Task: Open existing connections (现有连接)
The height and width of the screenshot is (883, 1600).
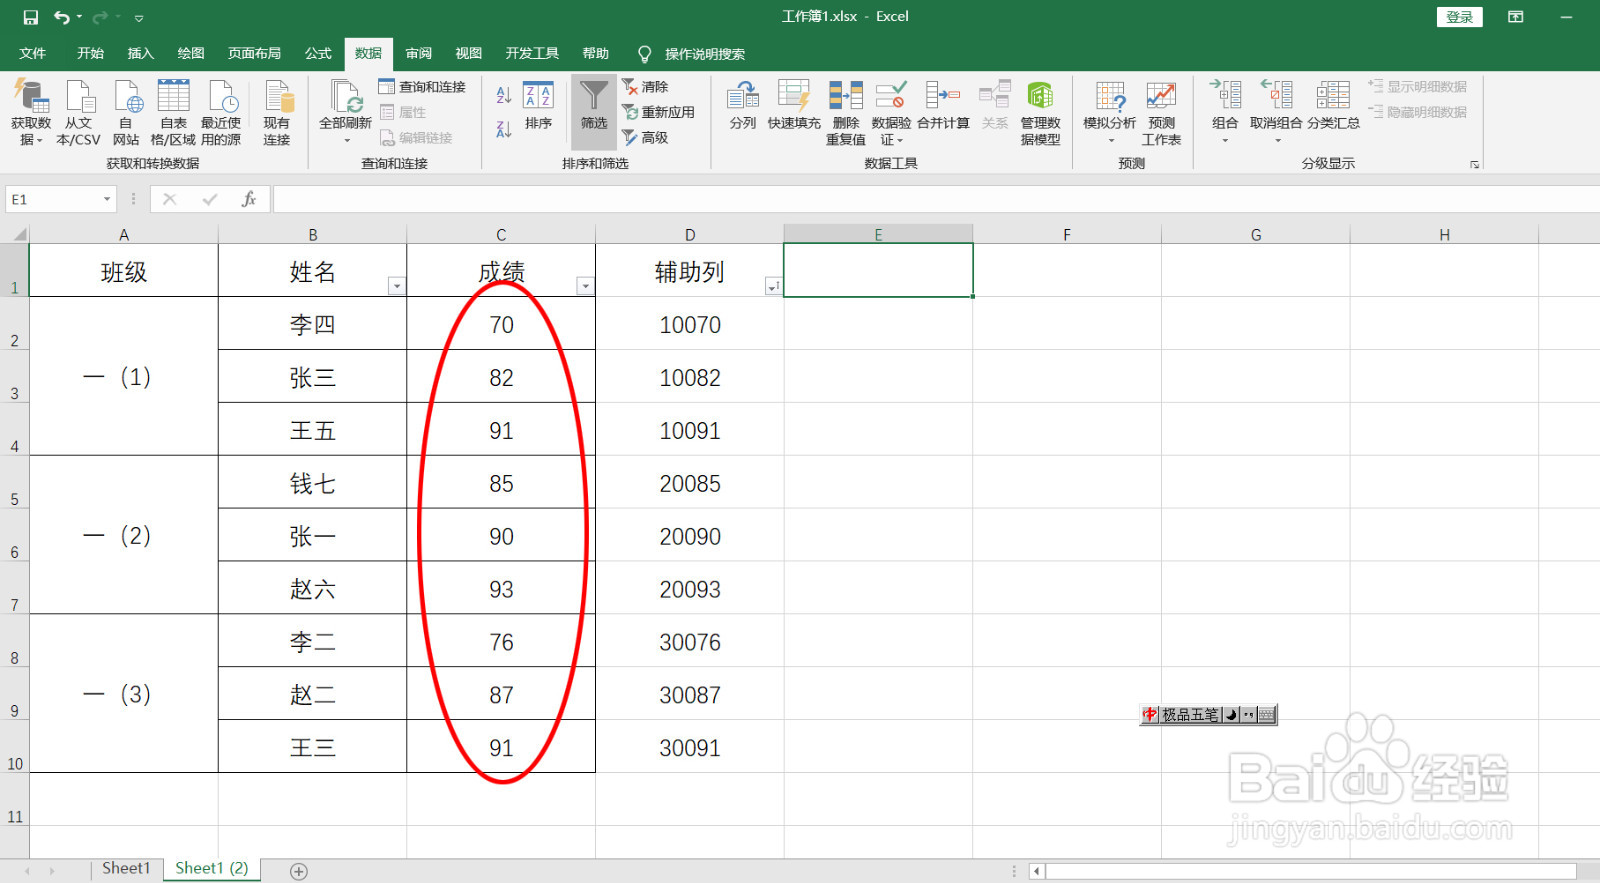Action: [277, 113]
